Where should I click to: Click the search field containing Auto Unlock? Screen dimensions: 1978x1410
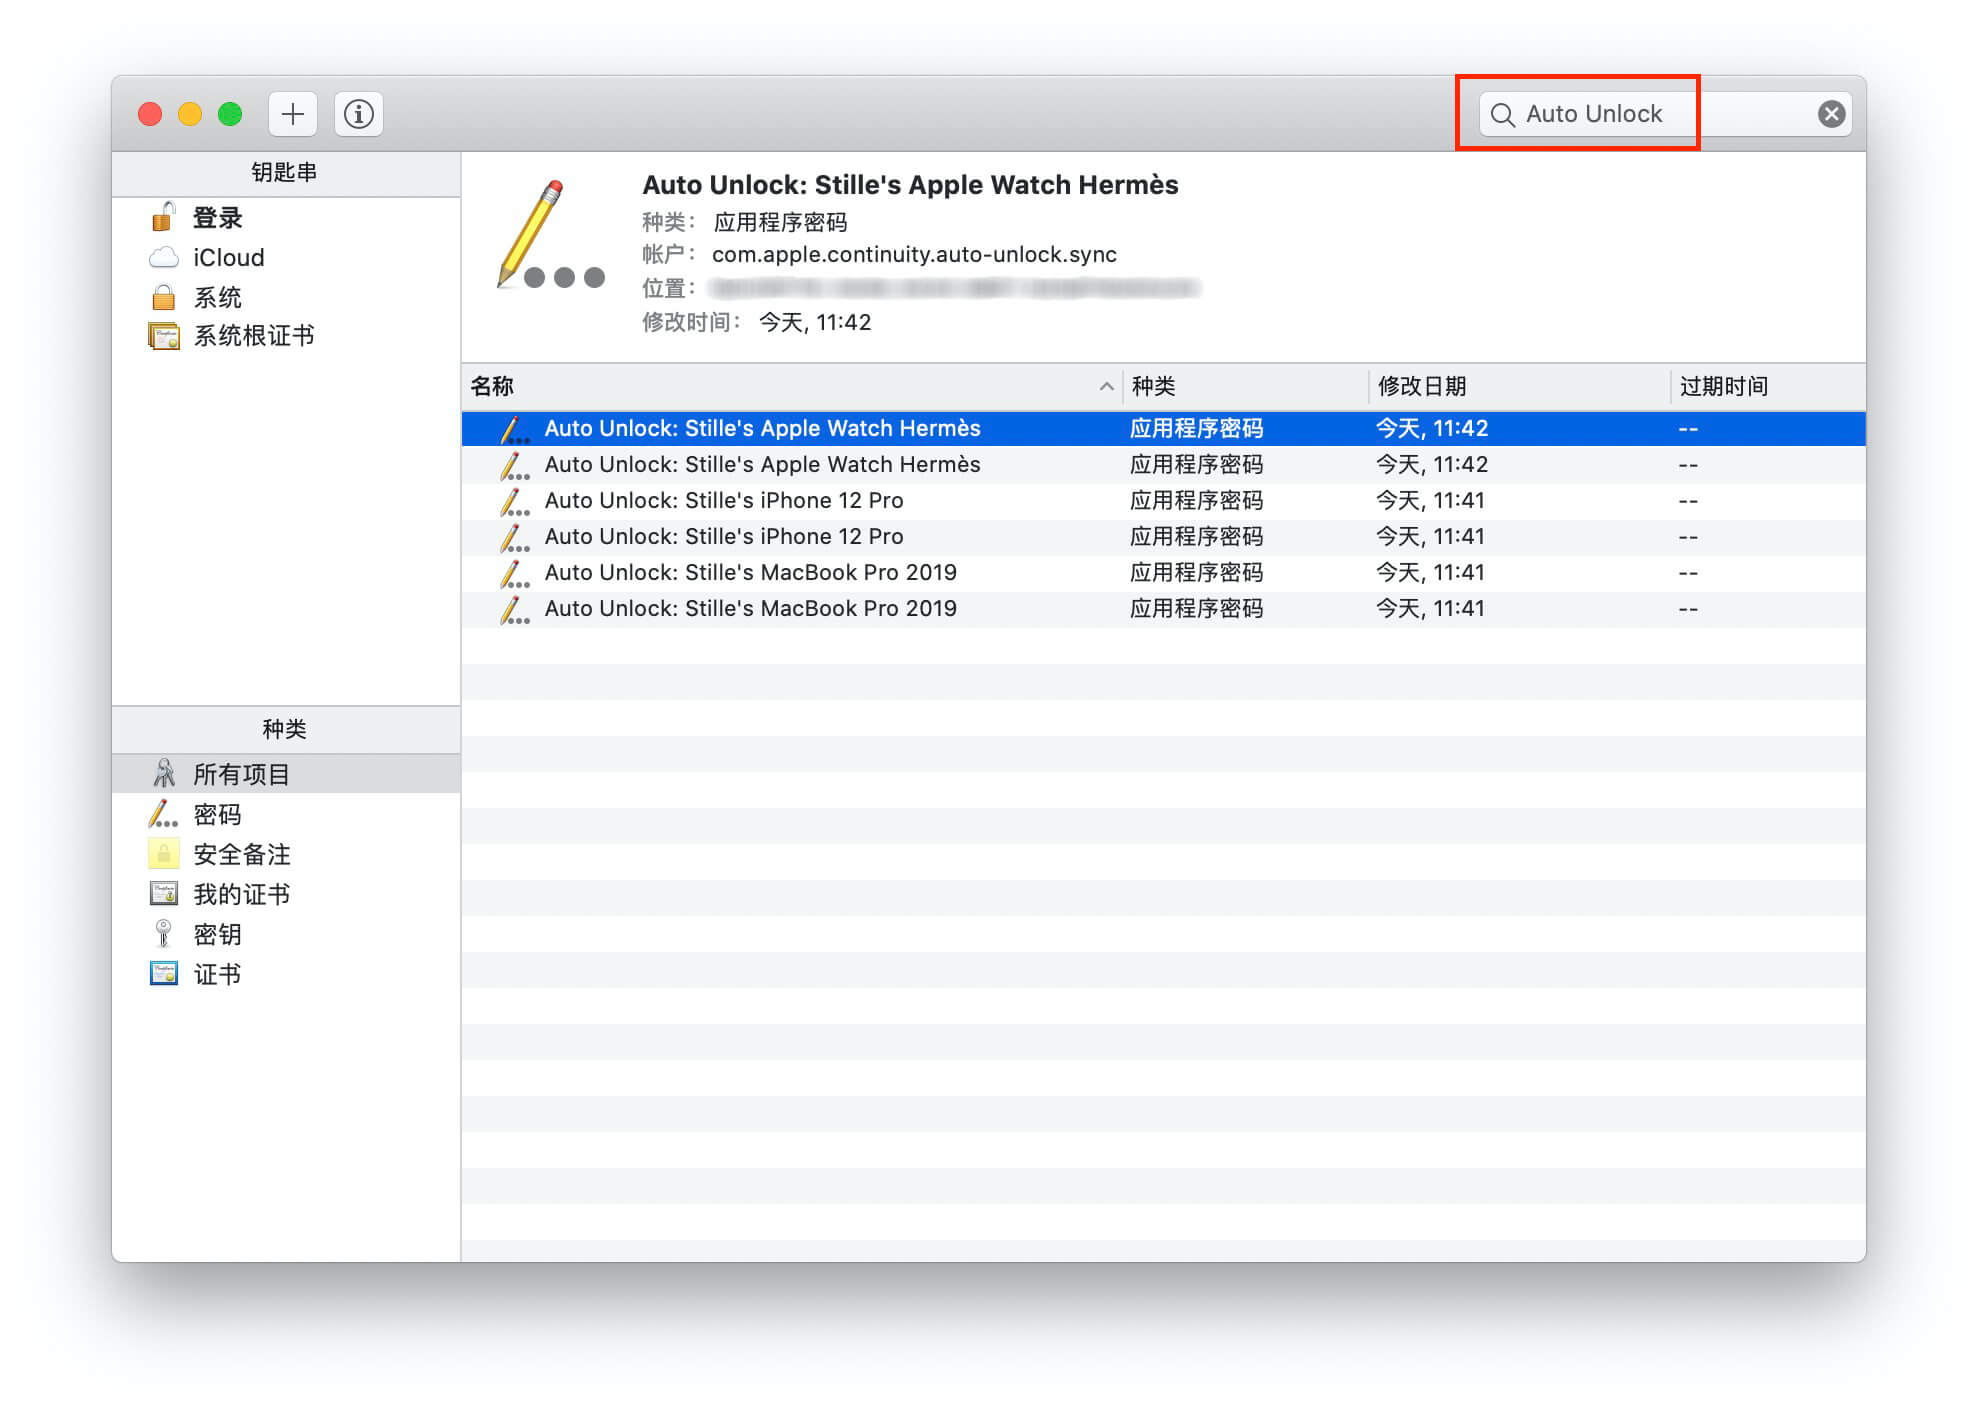click(x=1665, y=114)
